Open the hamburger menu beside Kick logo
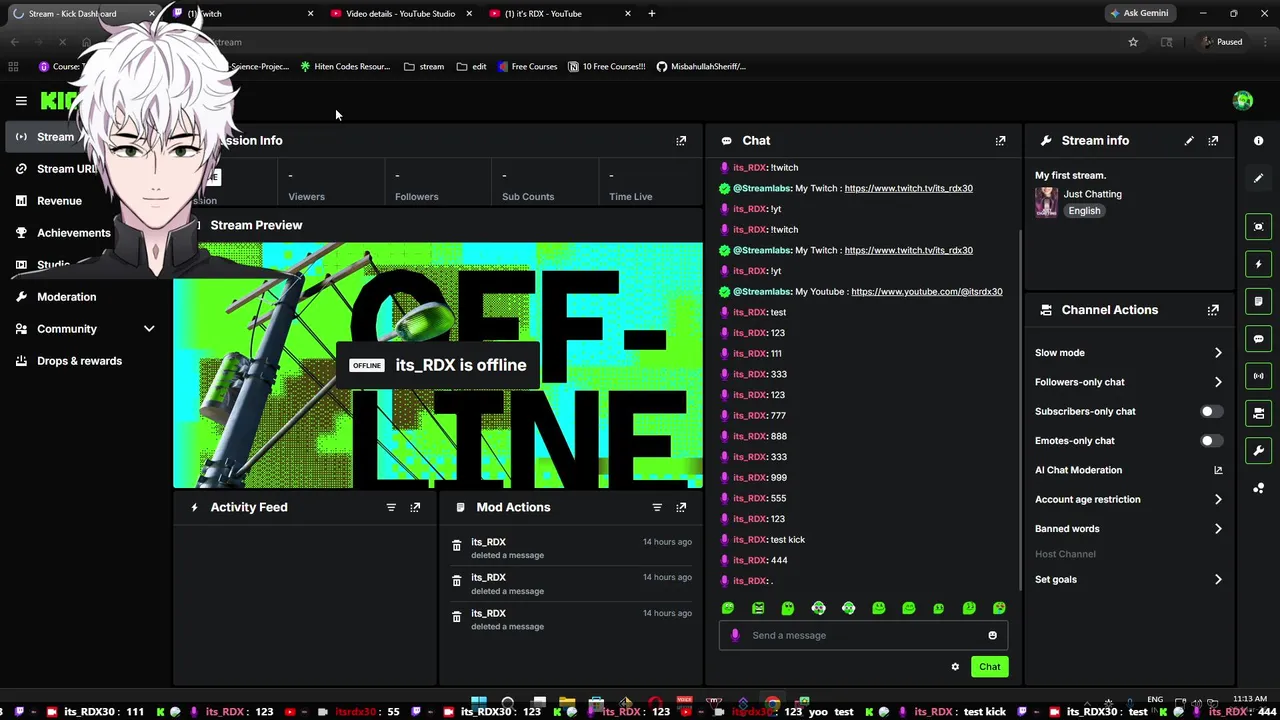 21,101
